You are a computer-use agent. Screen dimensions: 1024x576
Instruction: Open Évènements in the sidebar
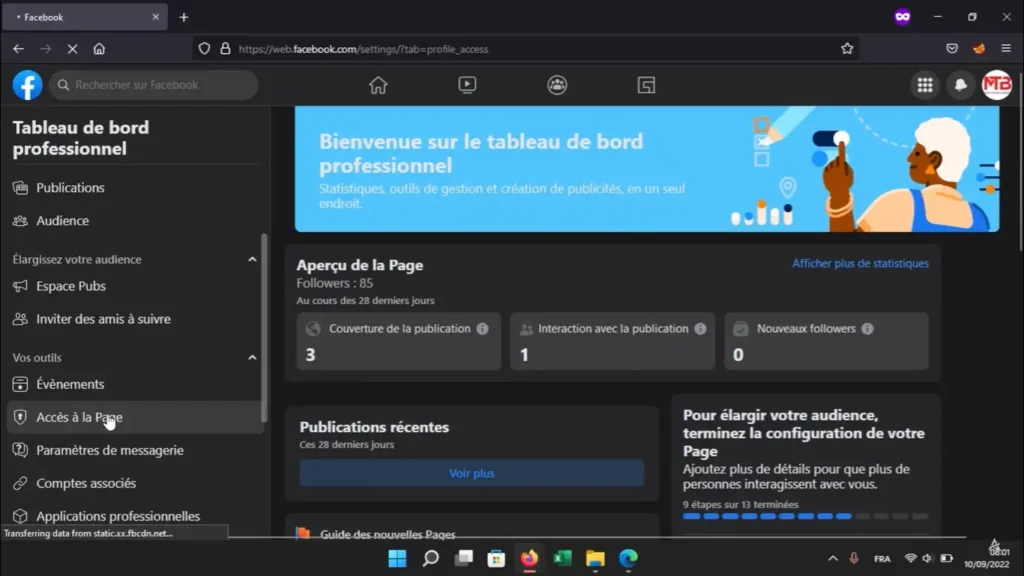134,384
